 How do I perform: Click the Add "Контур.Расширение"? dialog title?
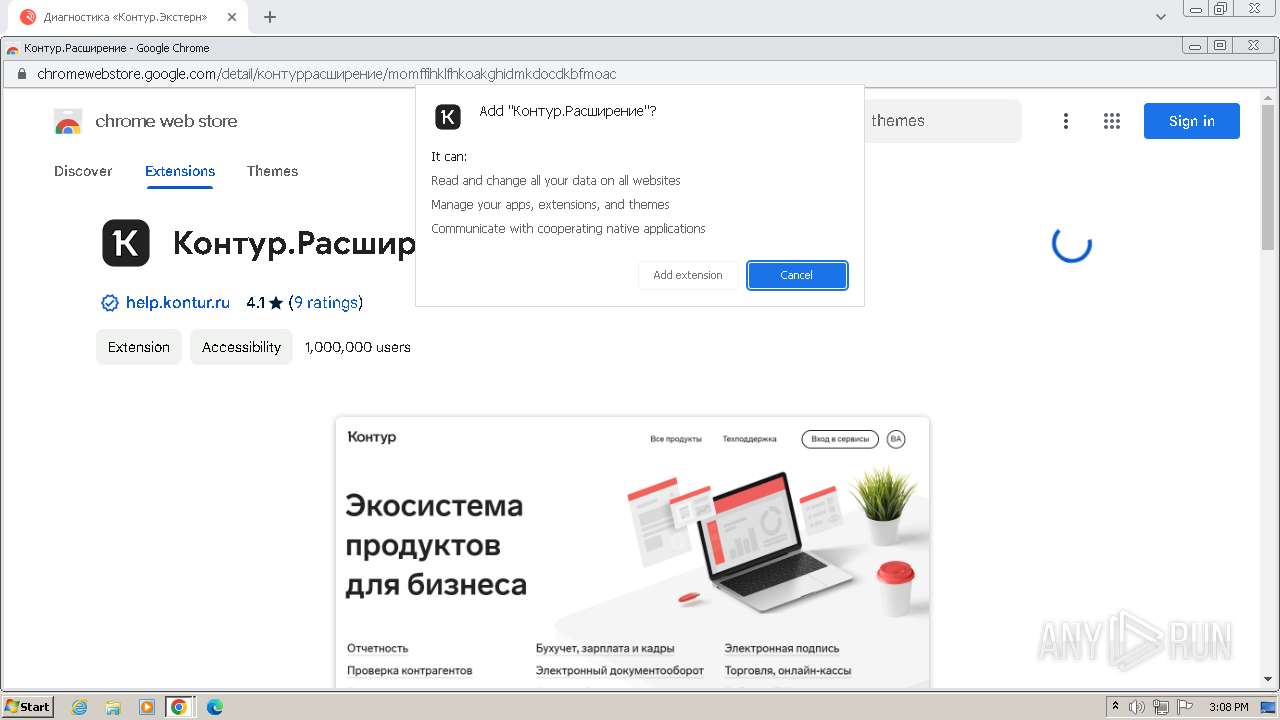568,111
